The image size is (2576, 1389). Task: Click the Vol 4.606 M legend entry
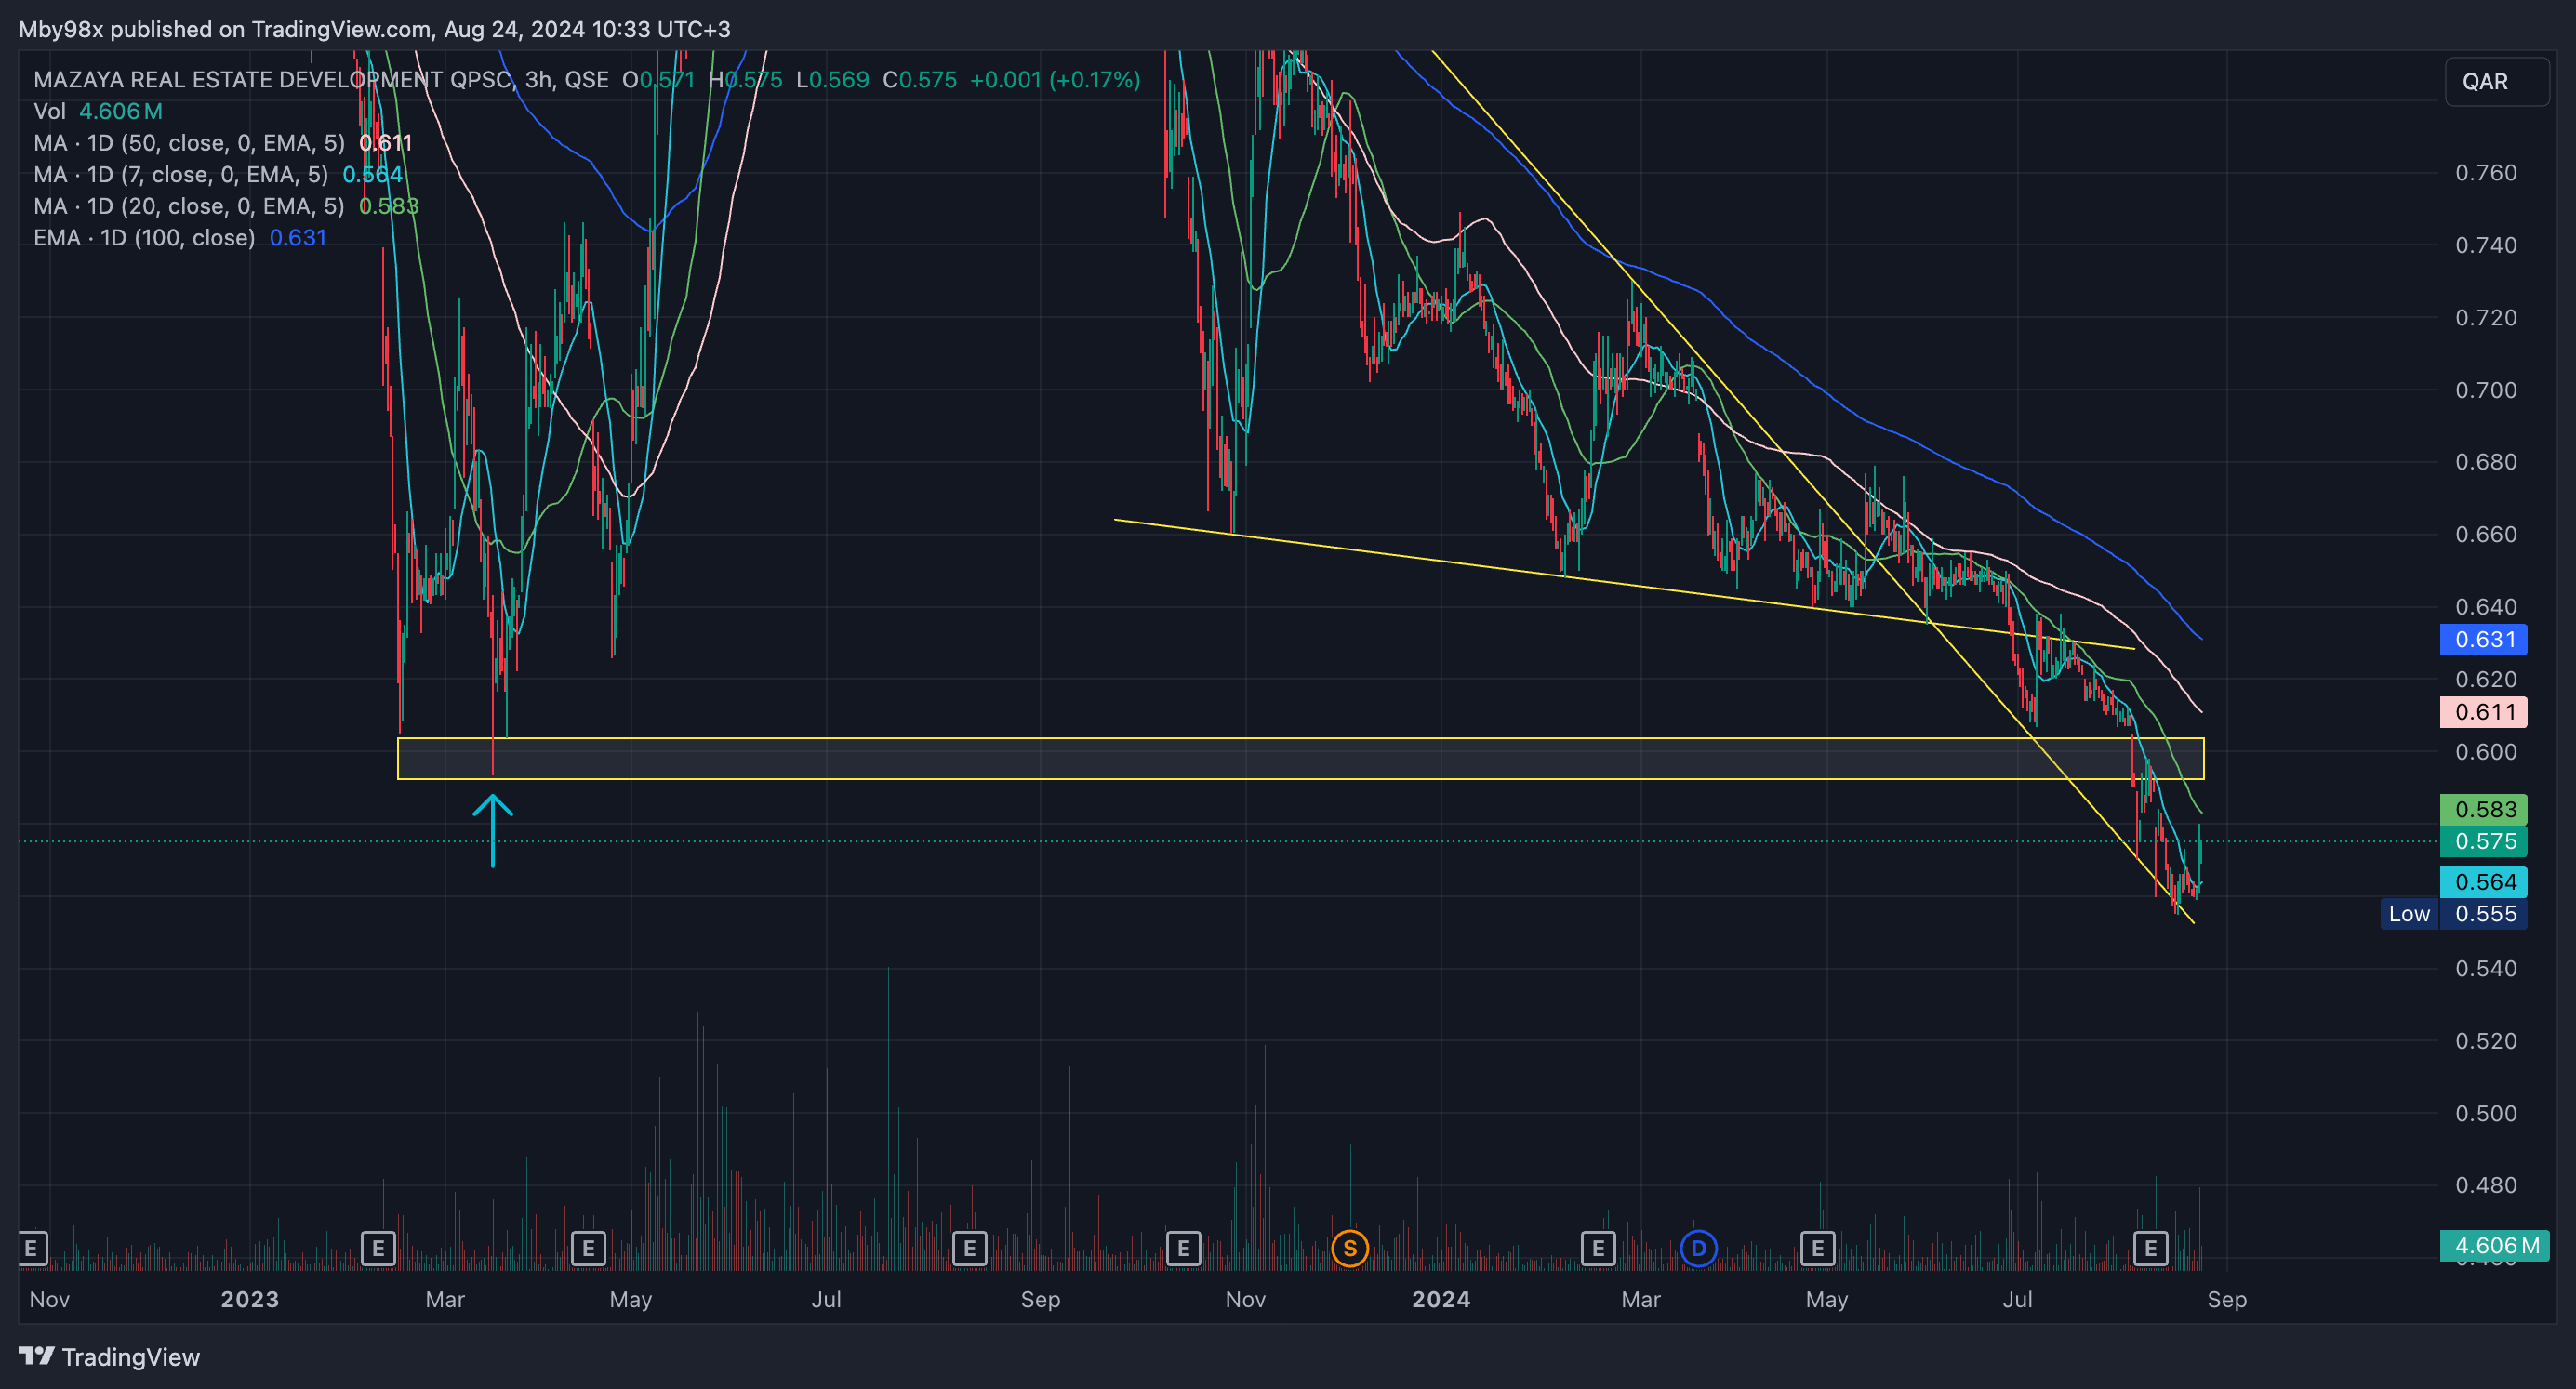pyautogui.click(x=98, y=111)
